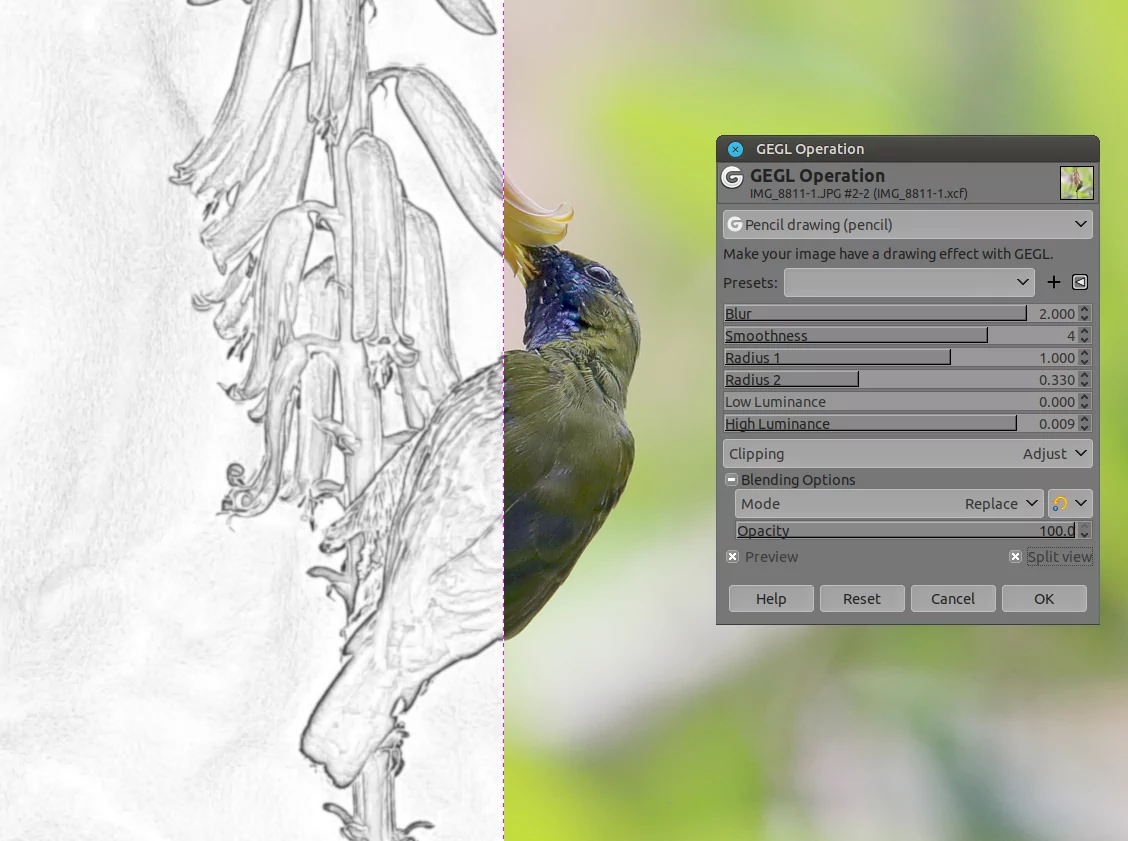Click the GEGL logo icon in the dialog header
Image resolution: width=1128 pixels, height=841 pixels.
point(732,177)
